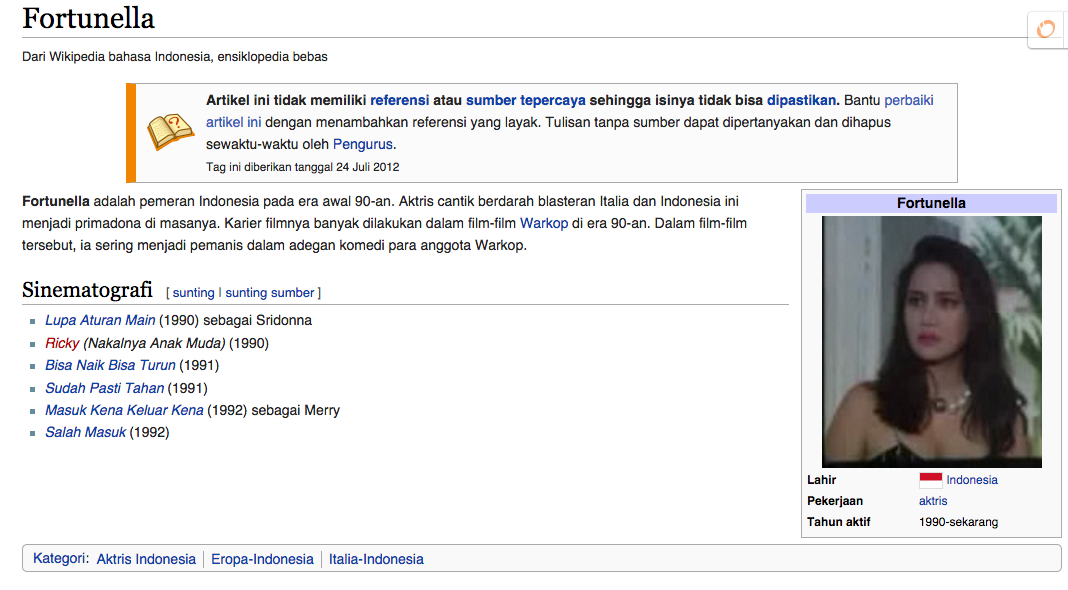
Task: Open 'Bisa Naik Bisa Turun' film page
Action: [x=110, y=365]
